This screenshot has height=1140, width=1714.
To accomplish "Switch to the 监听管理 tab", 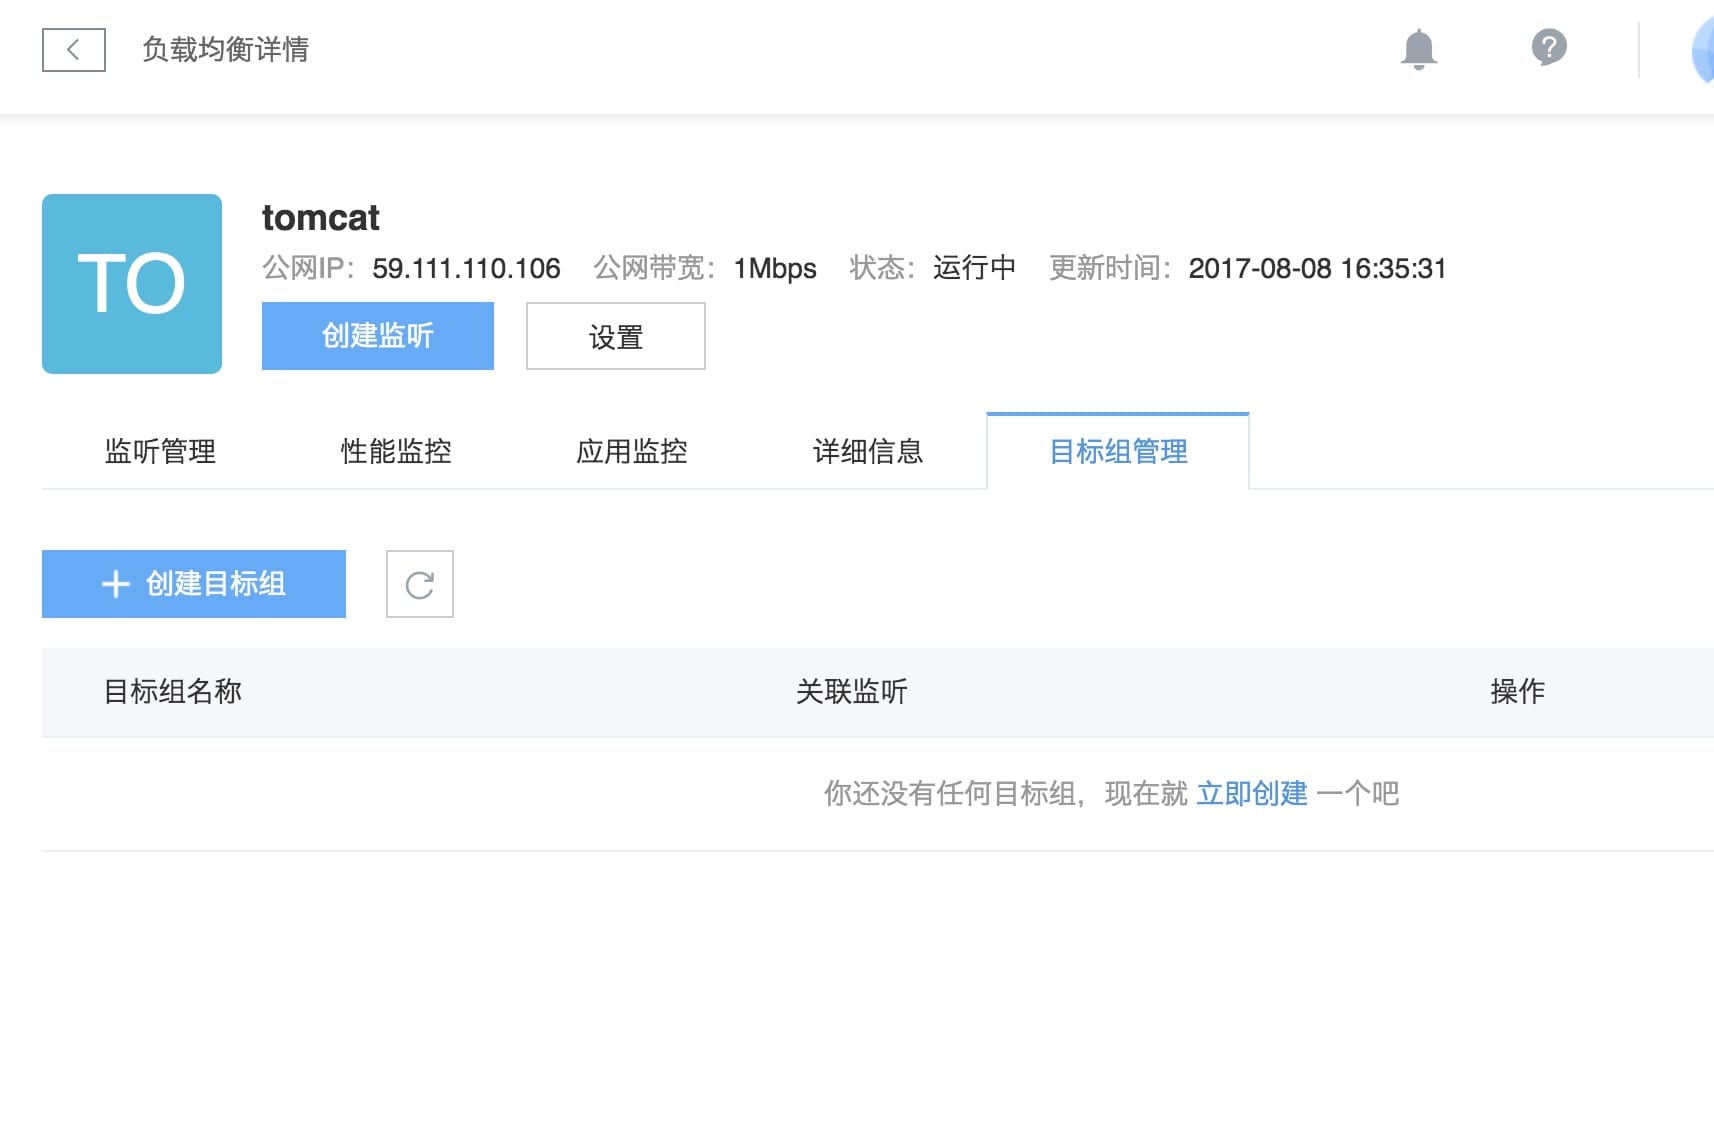I will 160,452.
